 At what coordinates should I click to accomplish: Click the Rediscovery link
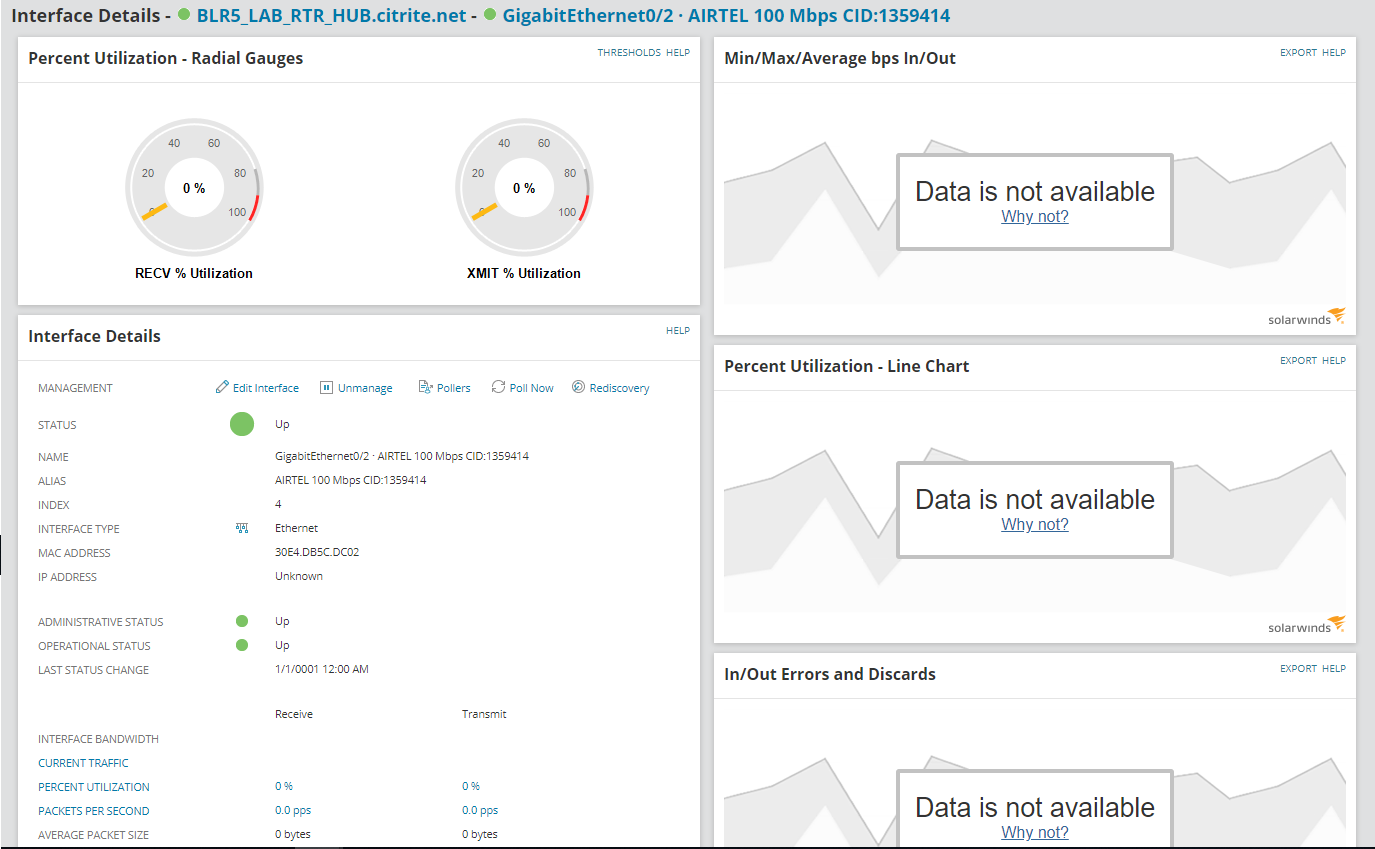pos(619,388)
